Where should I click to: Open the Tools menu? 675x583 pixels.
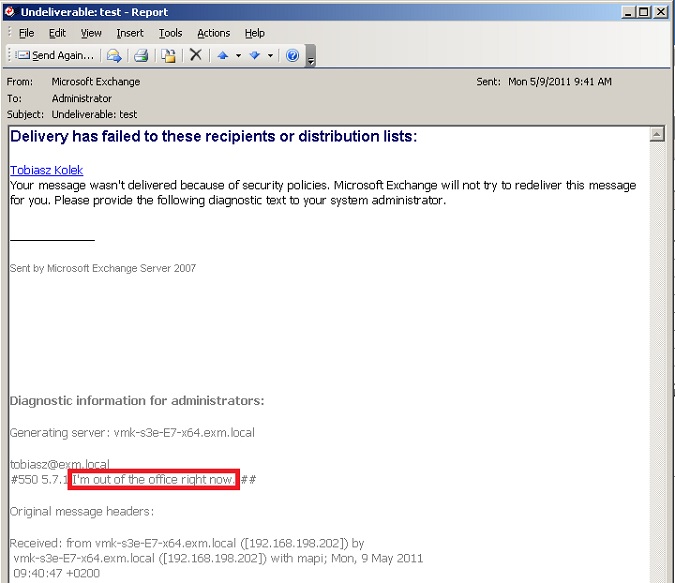point(170,33)
